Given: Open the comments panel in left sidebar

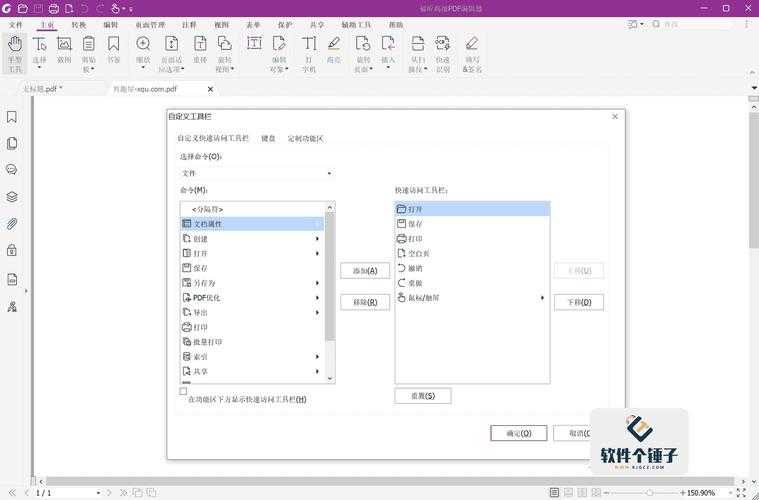Looking at the screenshot, I should click(12, 170).
